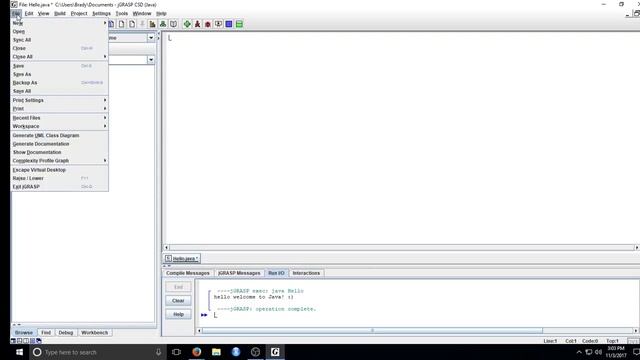Image resolution: width=640 pixels, height=360 pixels.
Task: Choose Save As from the File menu
Action: pyautogui.click(x=60, y=74)
